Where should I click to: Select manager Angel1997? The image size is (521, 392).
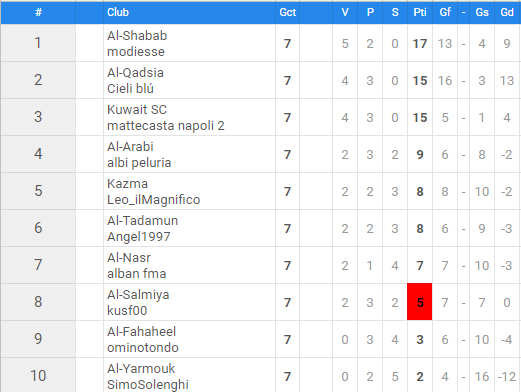[x=139, y=237]
